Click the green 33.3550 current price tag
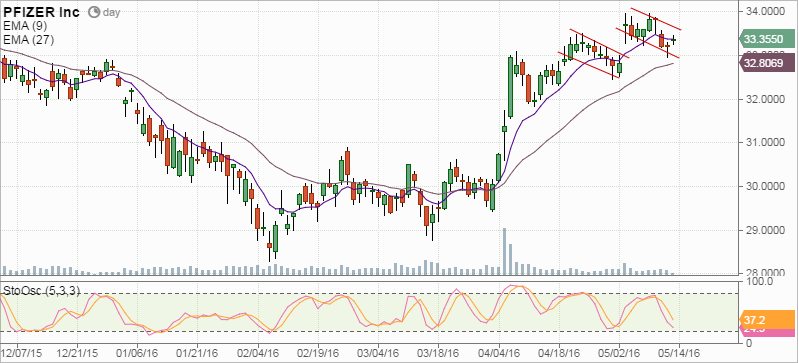The image size is (798, 363). tap(766, 39)
